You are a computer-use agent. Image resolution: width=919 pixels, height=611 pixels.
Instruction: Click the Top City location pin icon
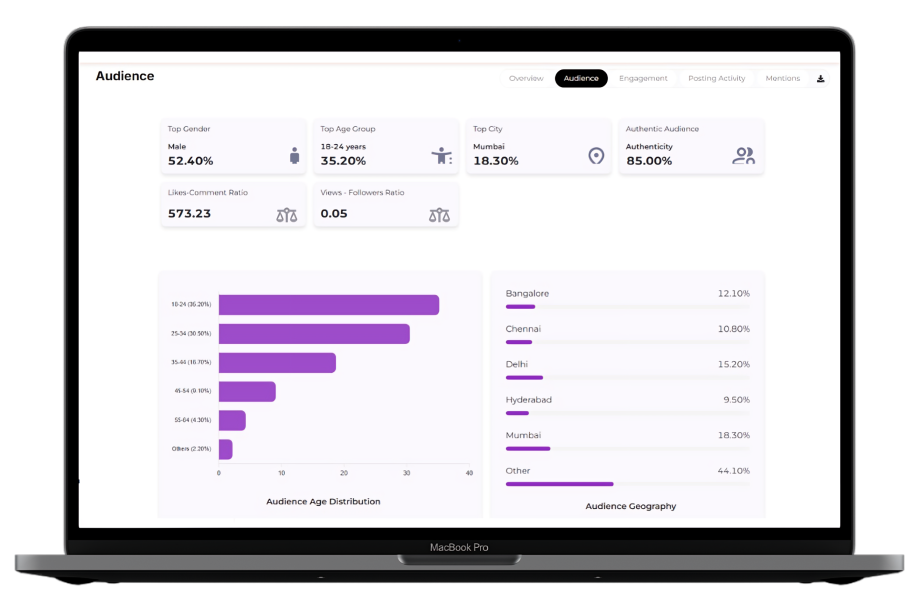(x=596, y=156)
